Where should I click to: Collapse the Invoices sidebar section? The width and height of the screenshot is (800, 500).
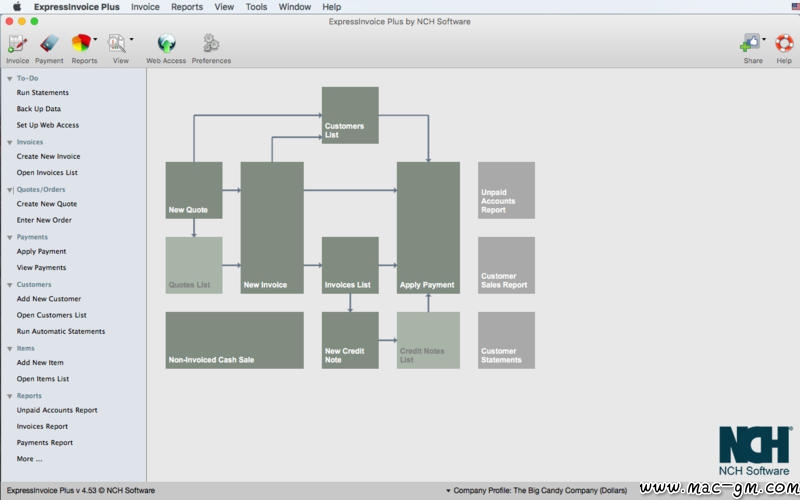(10, 142)
